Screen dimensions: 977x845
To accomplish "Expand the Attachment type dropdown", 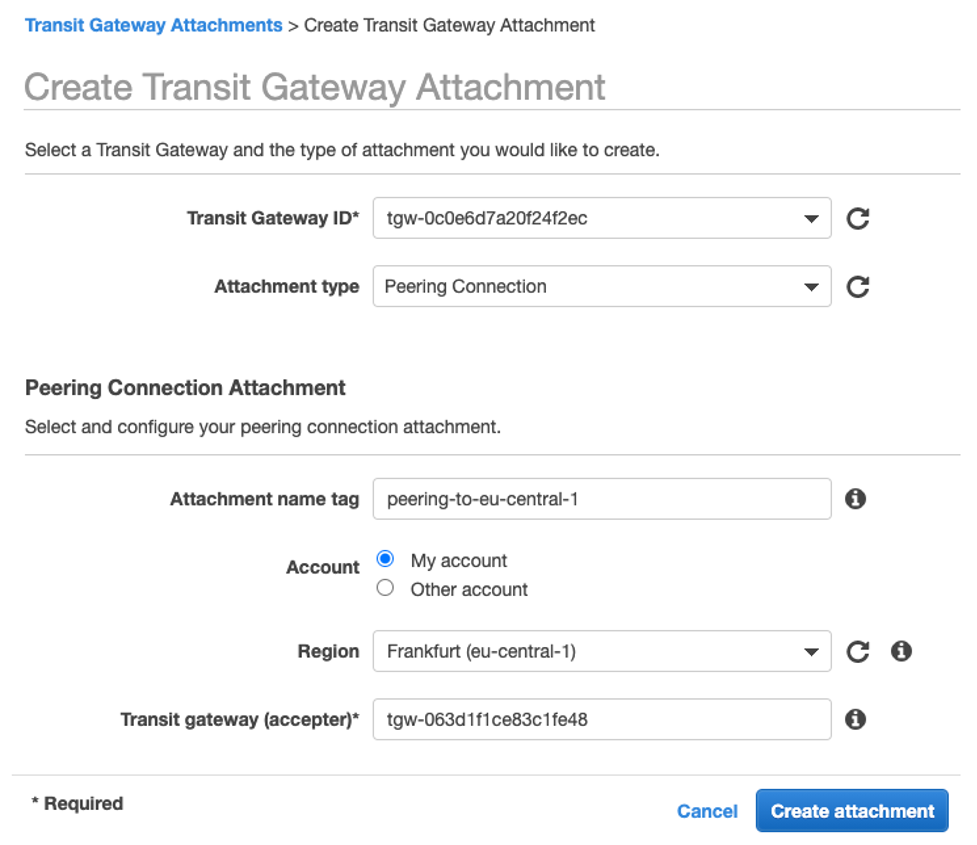I will (601, 287).
